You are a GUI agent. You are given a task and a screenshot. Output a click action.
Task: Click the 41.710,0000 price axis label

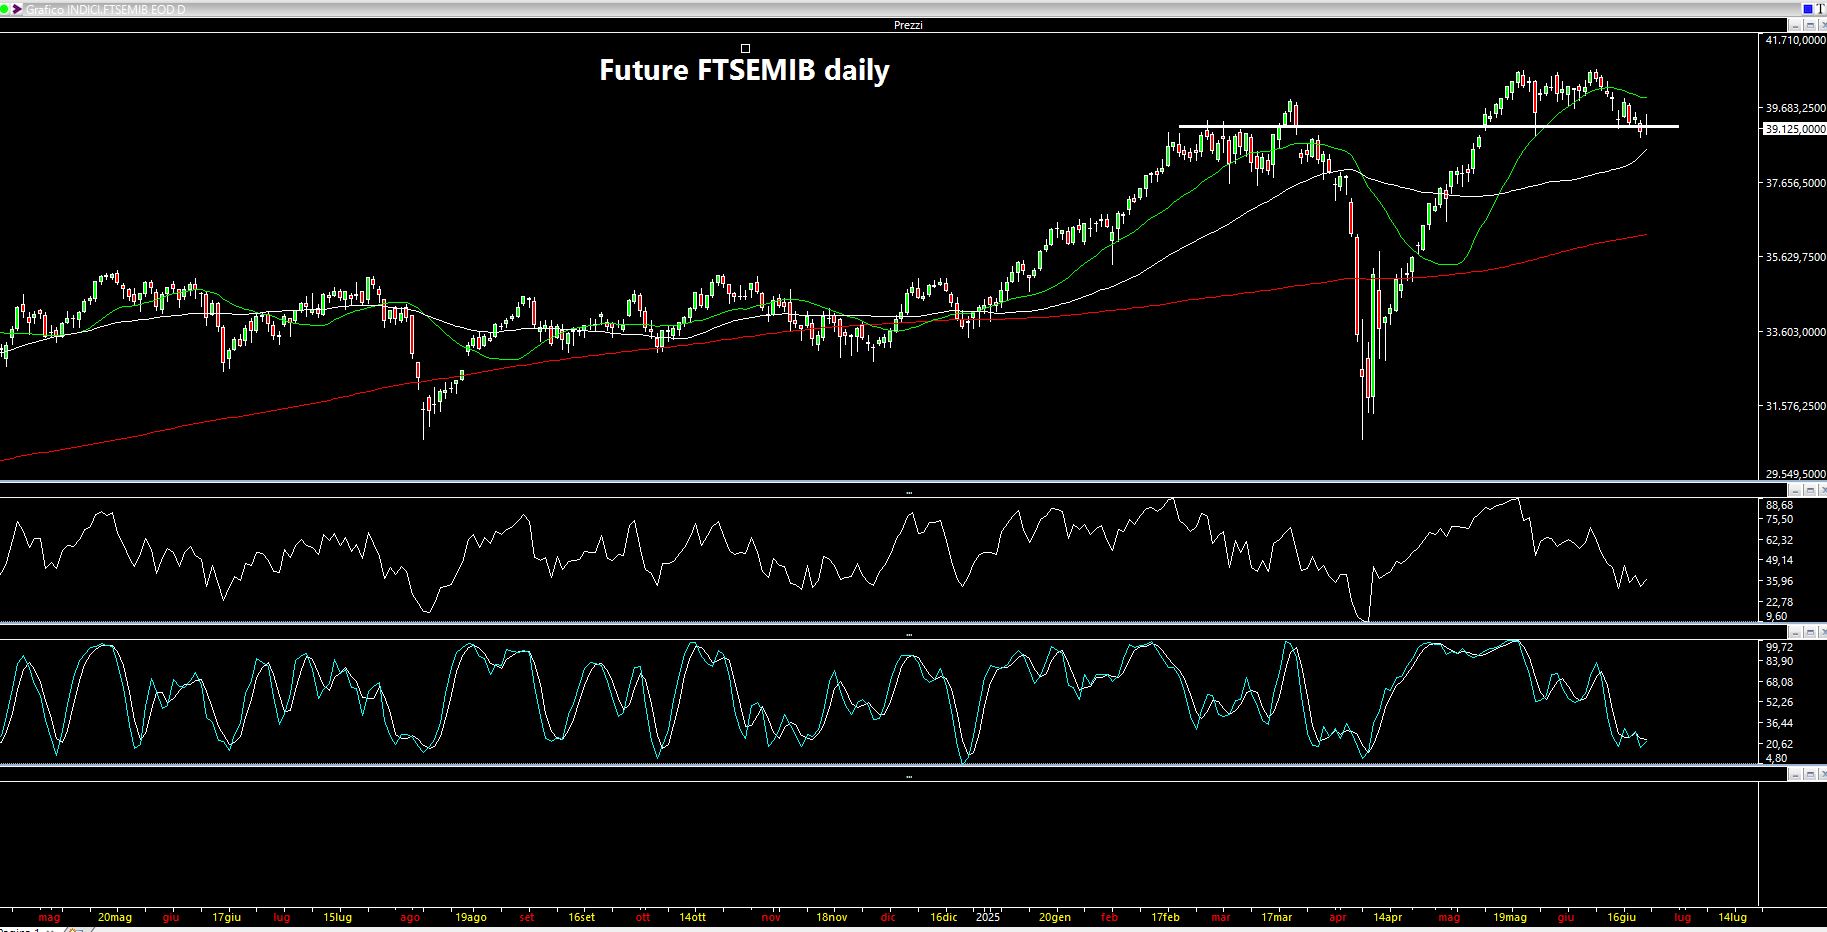1796,40
